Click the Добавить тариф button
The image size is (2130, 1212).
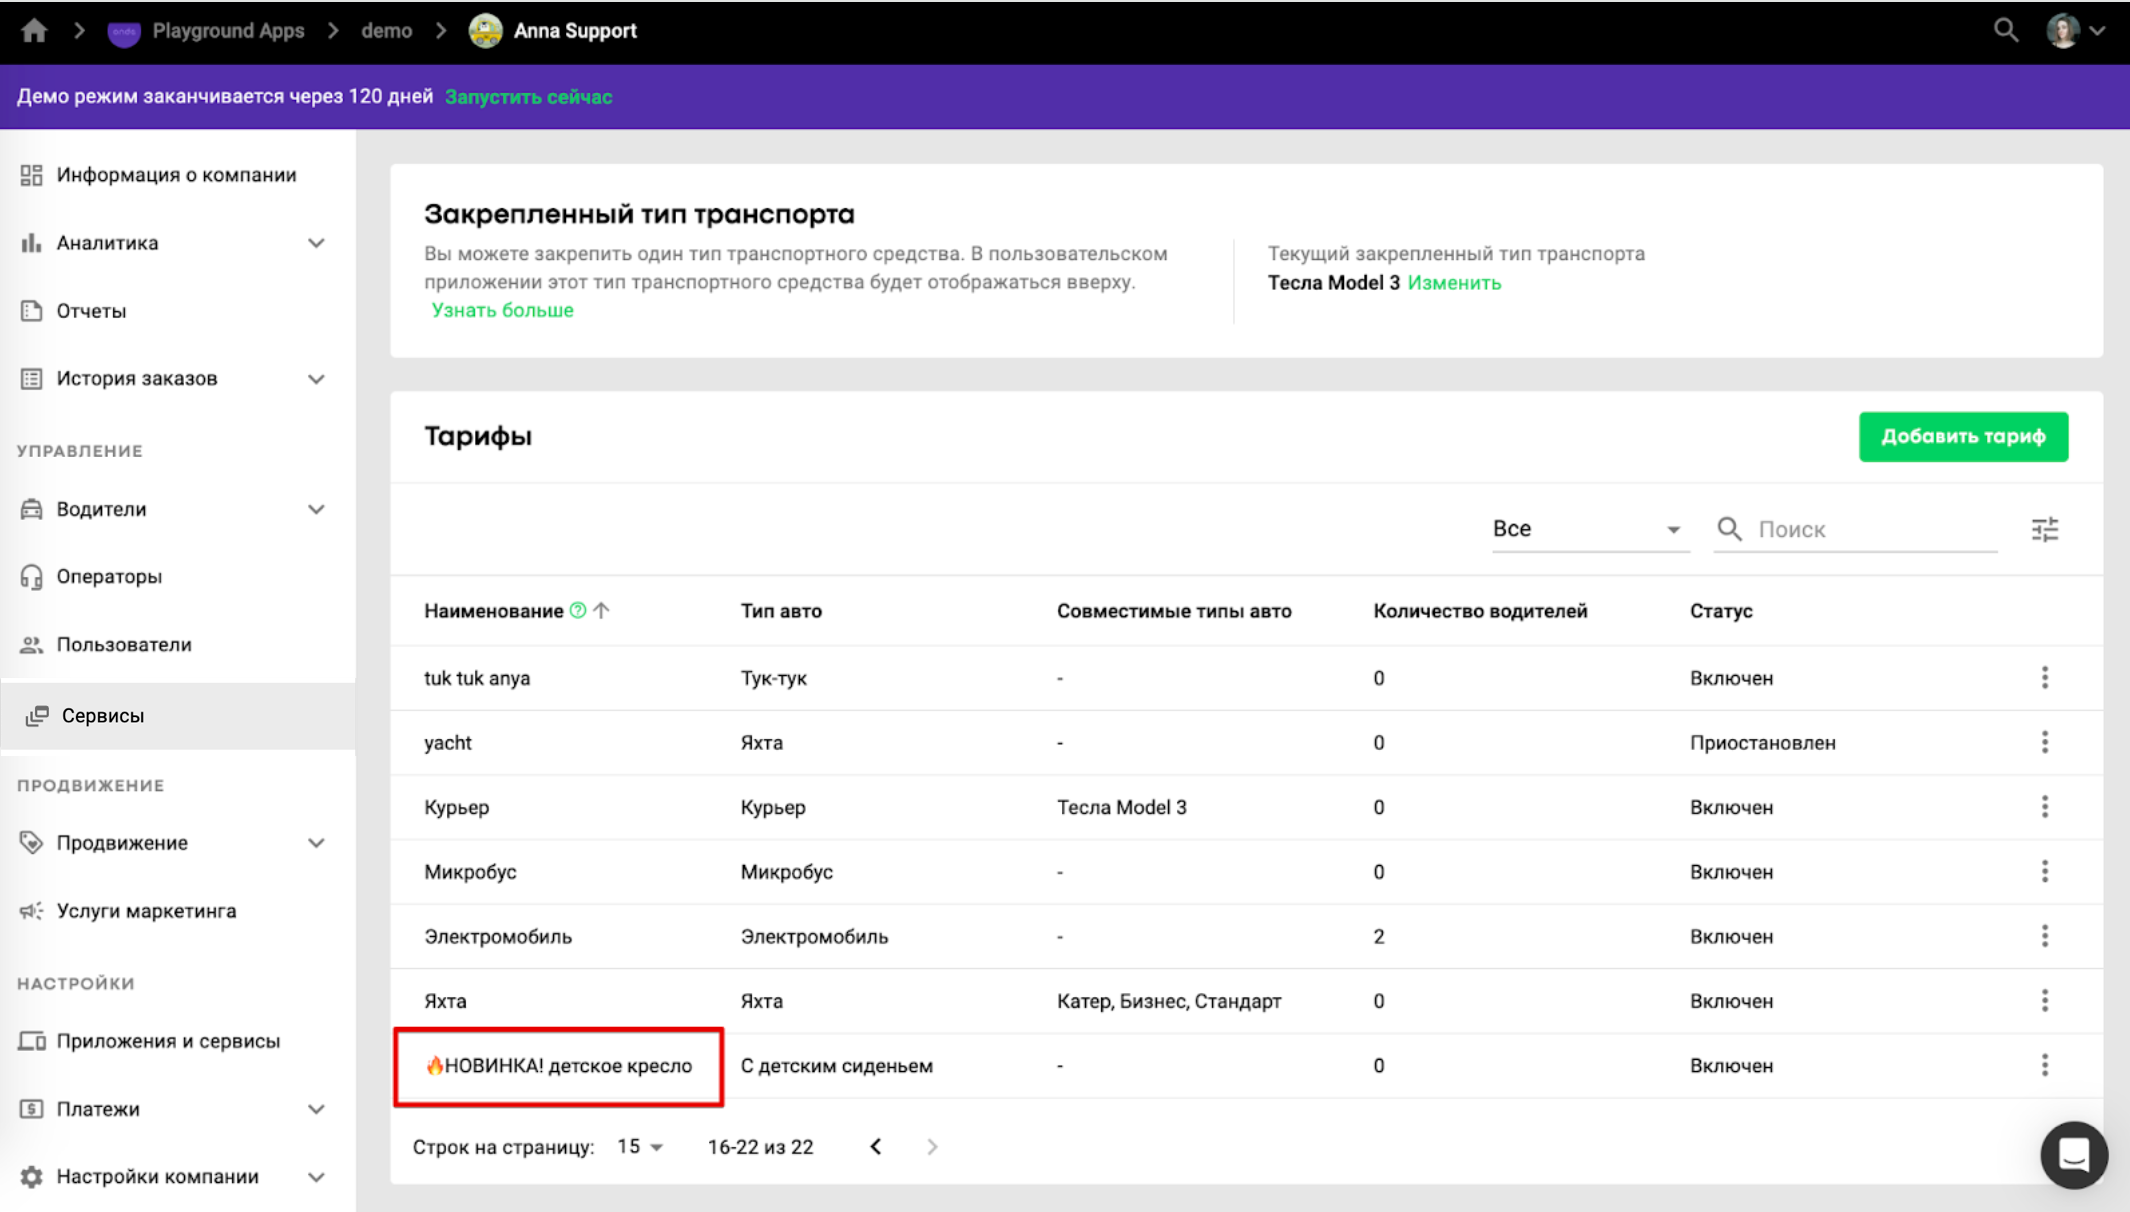pos(1962,437)
